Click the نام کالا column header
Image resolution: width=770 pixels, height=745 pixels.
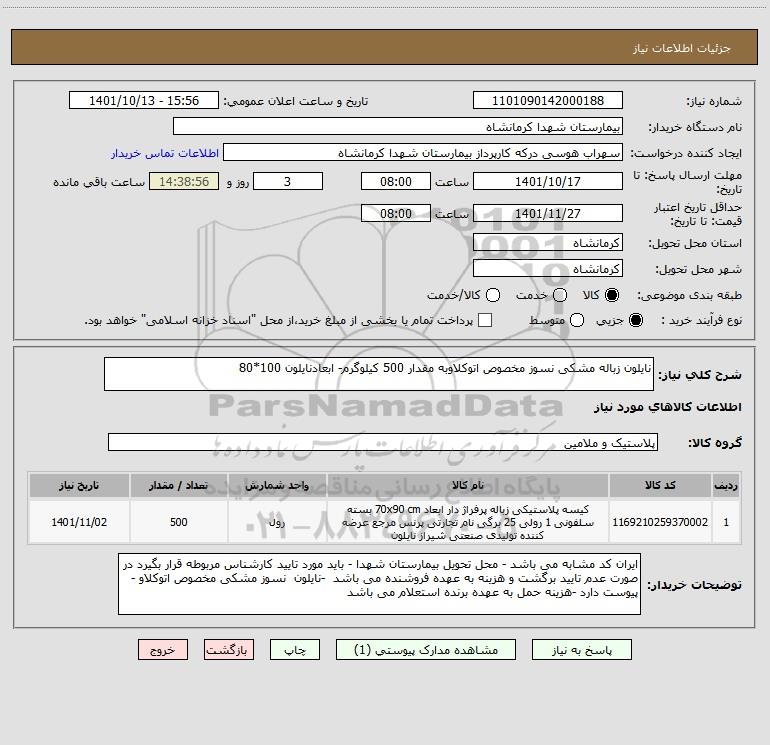click(x=468, y=485)
